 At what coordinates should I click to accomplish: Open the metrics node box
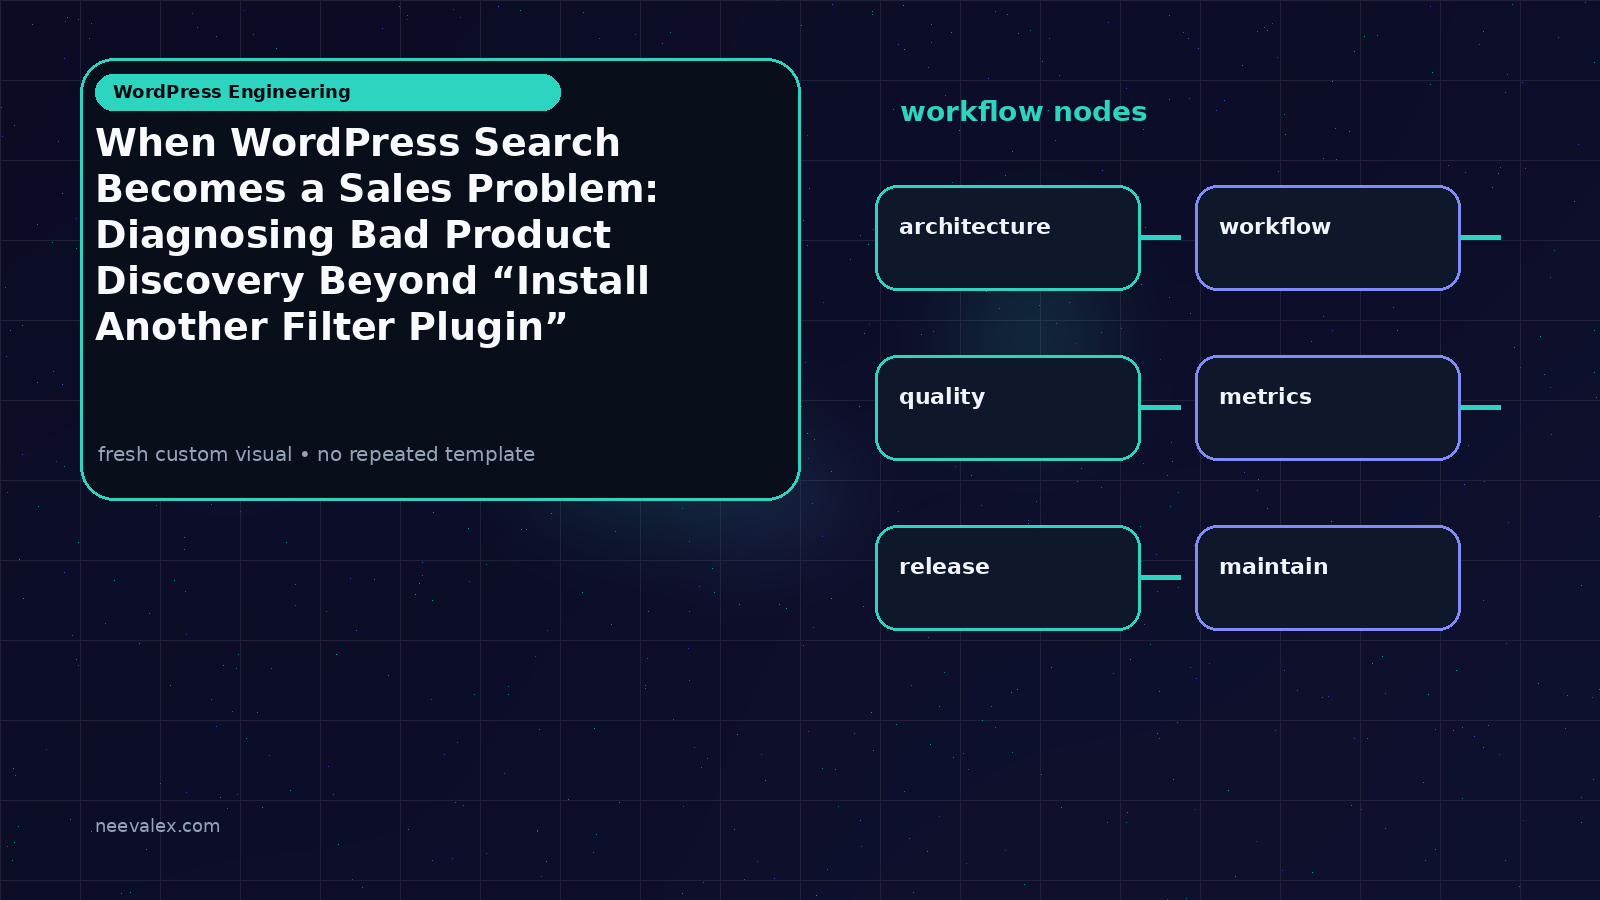pyautogui.click(x=1328, y=408)
